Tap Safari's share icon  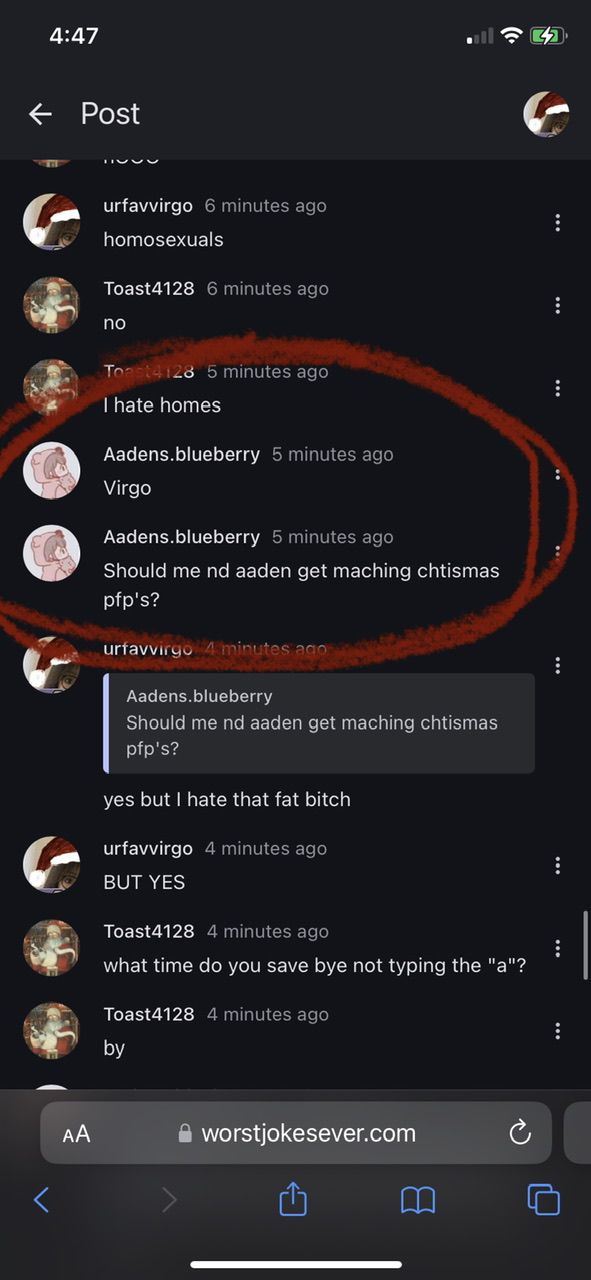(x=292, y=1198)
